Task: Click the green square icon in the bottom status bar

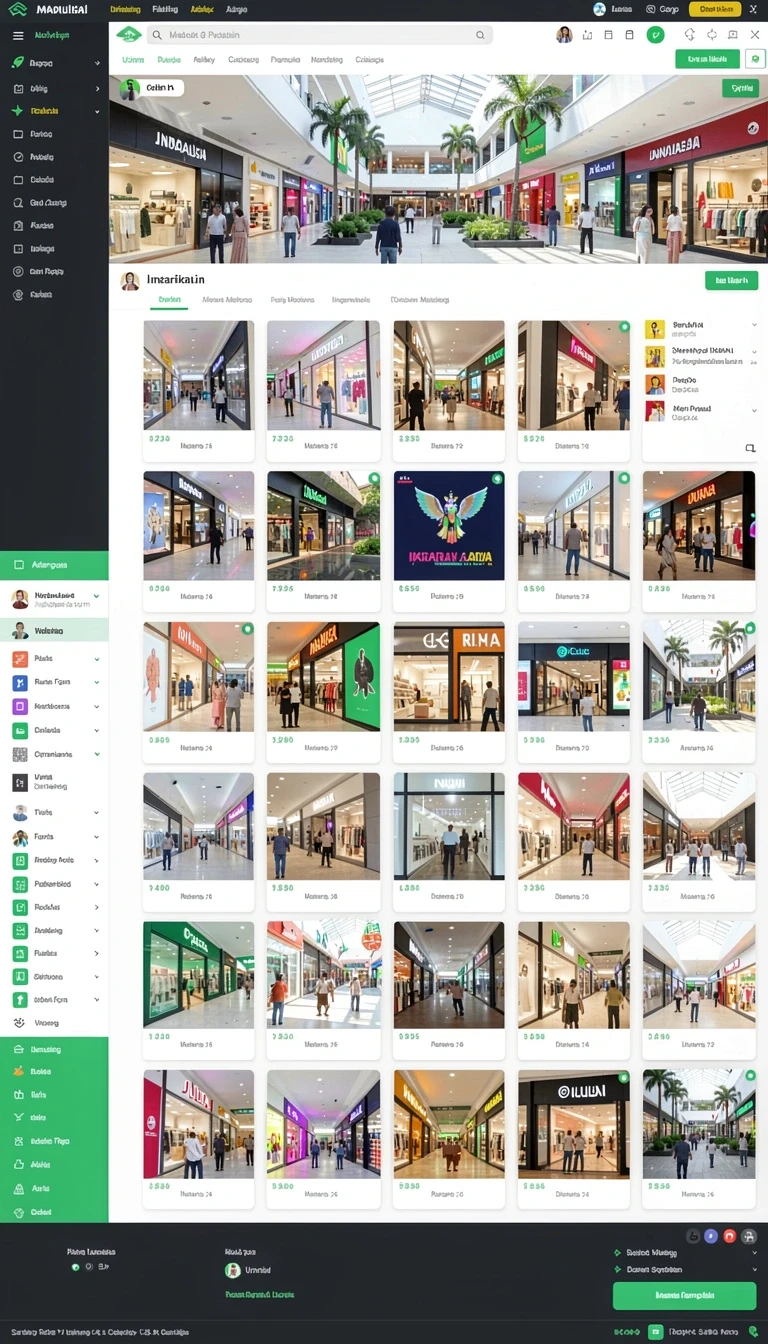Action: click(655, 1332)
